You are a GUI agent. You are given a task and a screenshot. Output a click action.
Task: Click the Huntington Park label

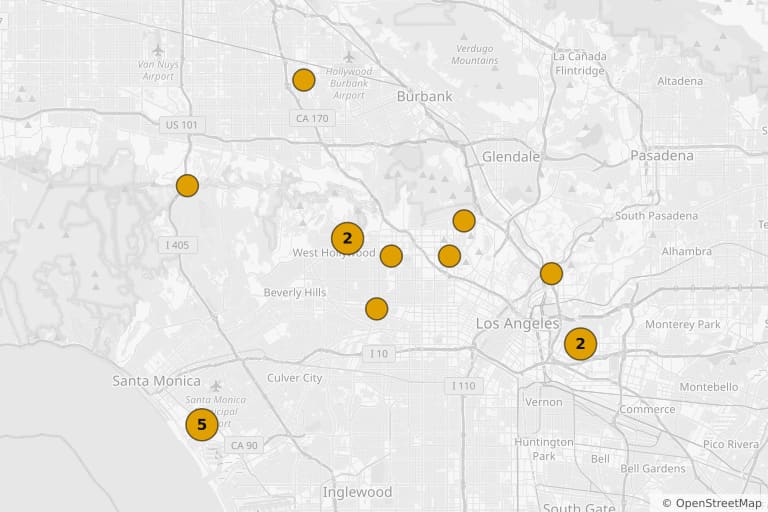(x=544, y=449)
